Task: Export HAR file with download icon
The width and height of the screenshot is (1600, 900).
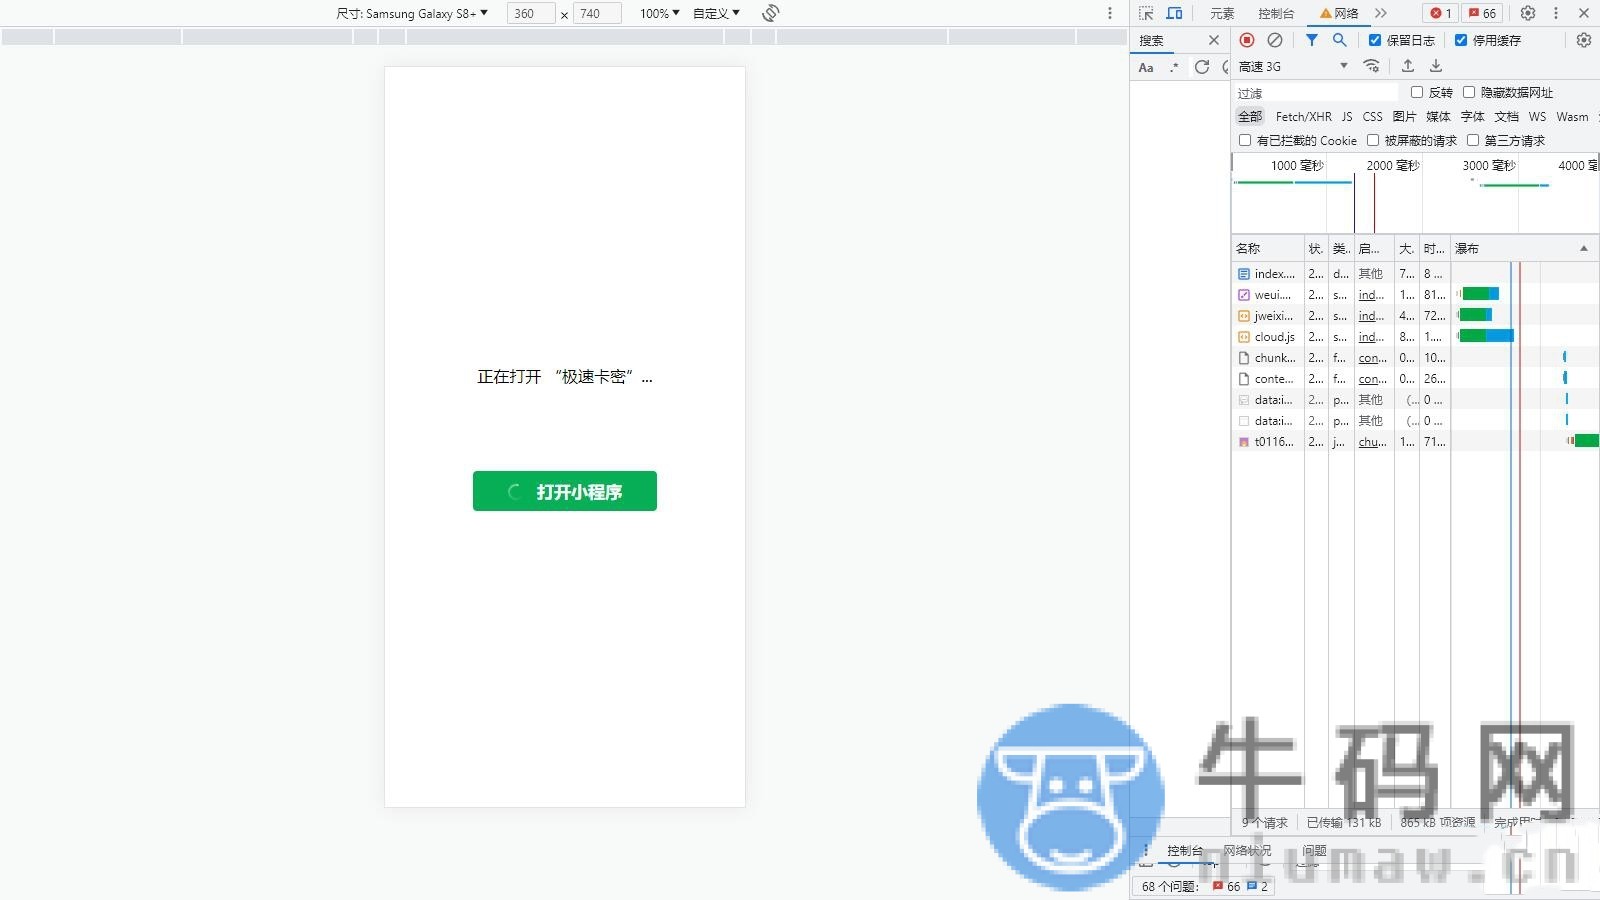Action: pos(1436,66)
